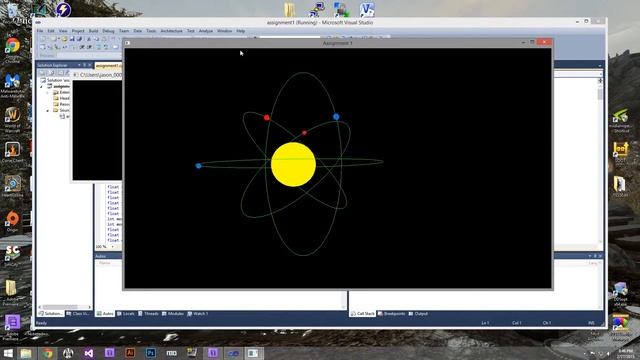Open the Analyze menu
The image size is (640, 360).
click(206, 31)
